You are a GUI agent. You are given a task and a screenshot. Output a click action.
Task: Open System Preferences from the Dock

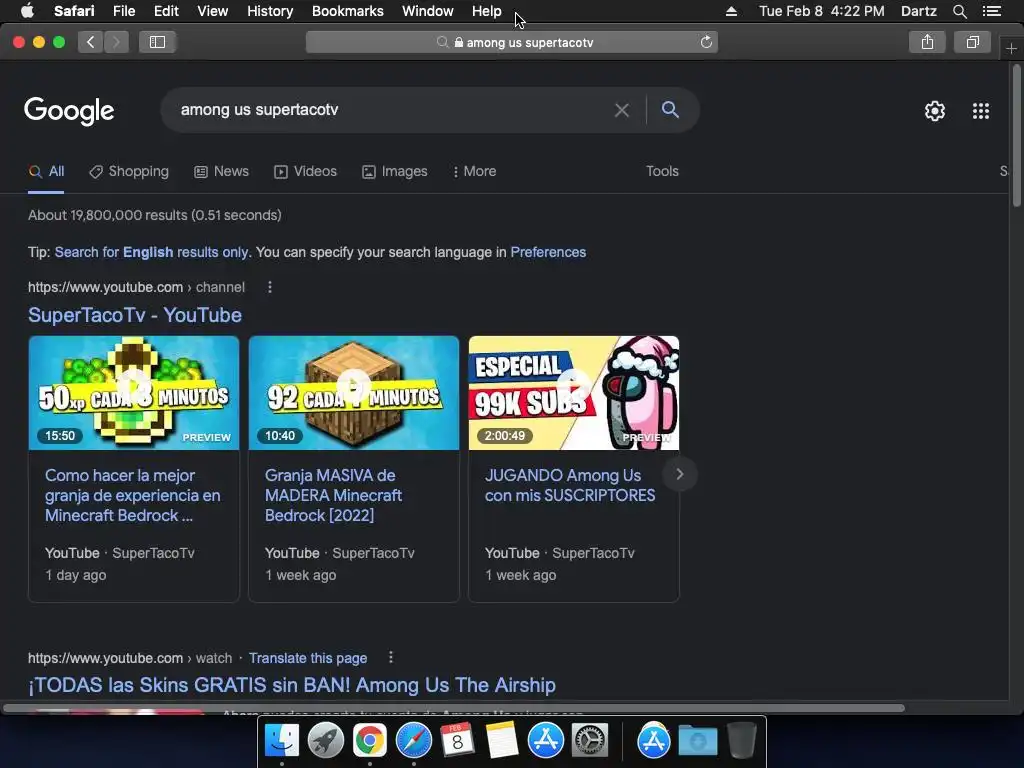(590, 741)
